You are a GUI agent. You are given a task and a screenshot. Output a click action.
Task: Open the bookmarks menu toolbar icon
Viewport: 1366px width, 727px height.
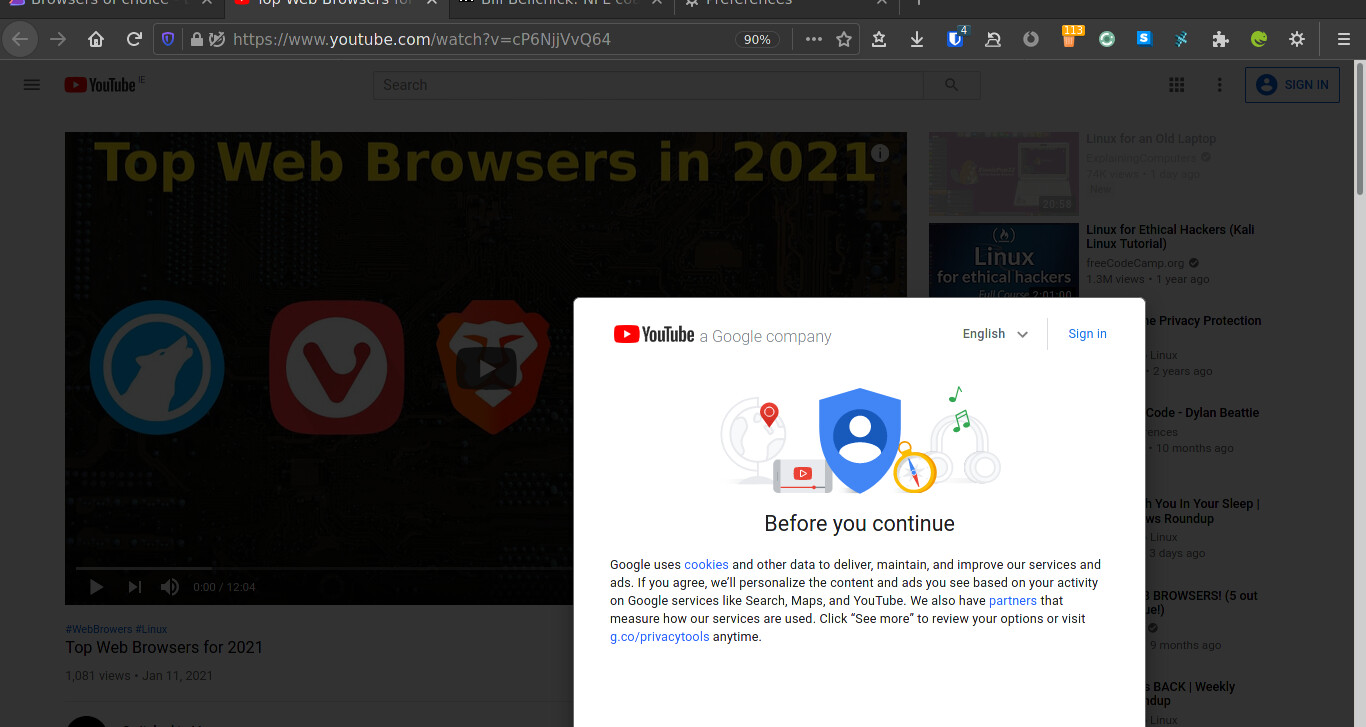pos(879,40)
